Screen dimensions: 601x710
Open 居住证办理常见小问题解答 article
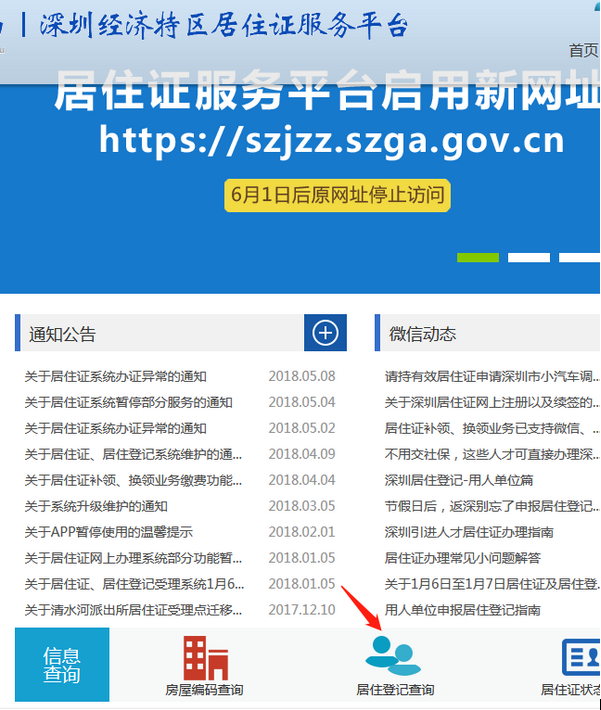pos(463,558)
